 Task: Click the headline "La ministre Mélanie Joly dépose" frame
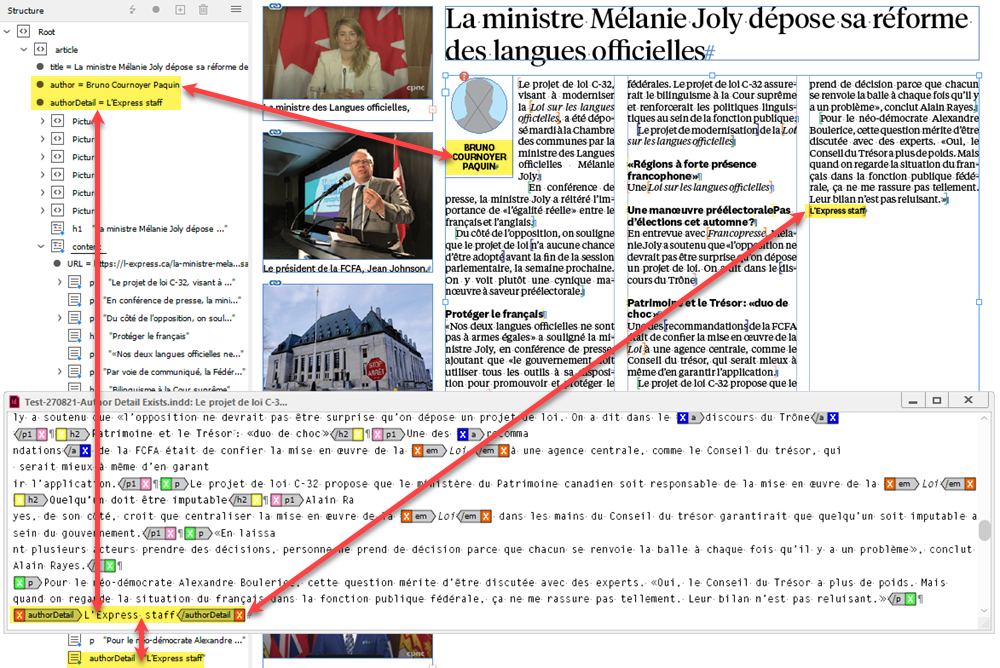[712, 34]
